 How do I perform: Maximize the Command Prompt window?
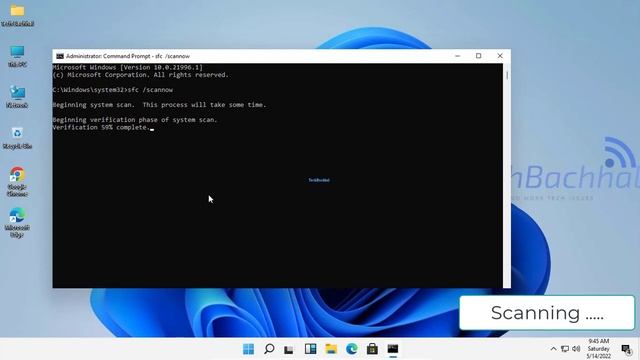tap(479, 56)
